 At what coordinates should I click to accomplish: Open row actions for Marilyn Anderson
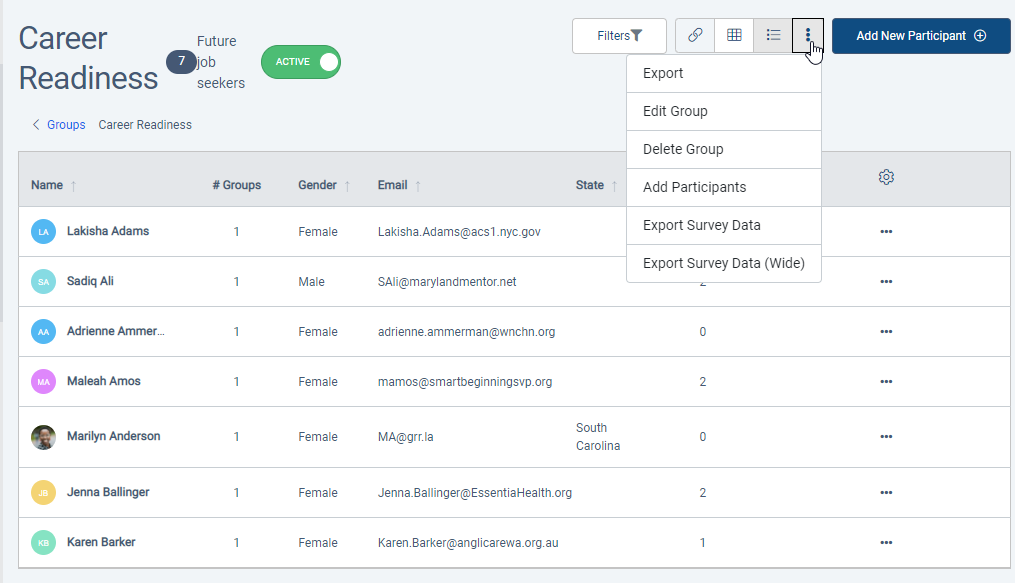[886, 436]
